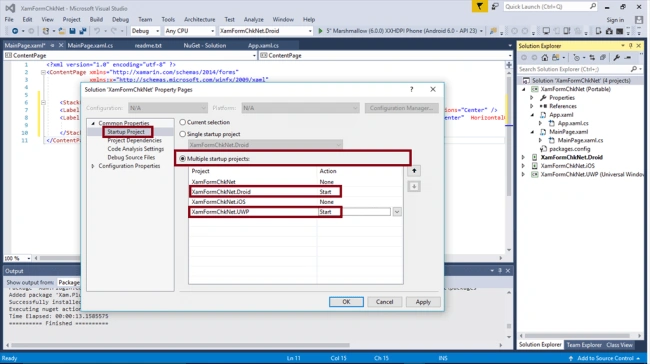This screenshot has height=364, width=650.
Task: Click the Home icon in Solution Explorer
Action: [x=545, y=58]
